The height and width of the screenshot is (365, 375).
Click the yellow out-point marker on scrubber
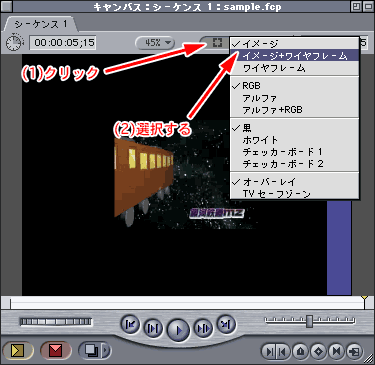tap(365, 299)
